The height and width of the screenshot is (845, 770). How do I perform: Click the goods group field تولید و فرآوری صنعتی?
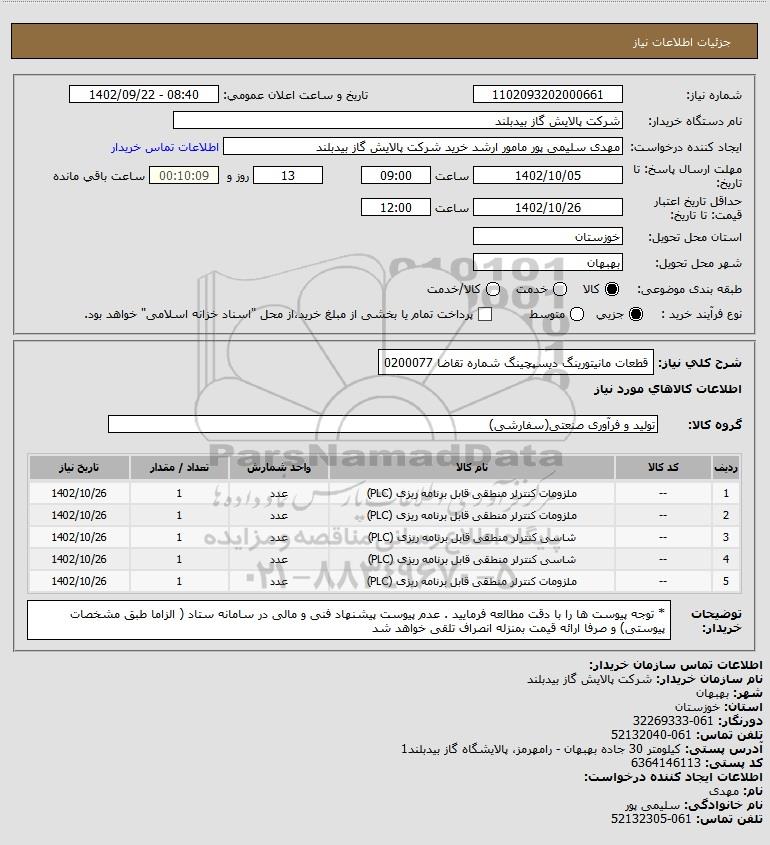click(383, 425)
